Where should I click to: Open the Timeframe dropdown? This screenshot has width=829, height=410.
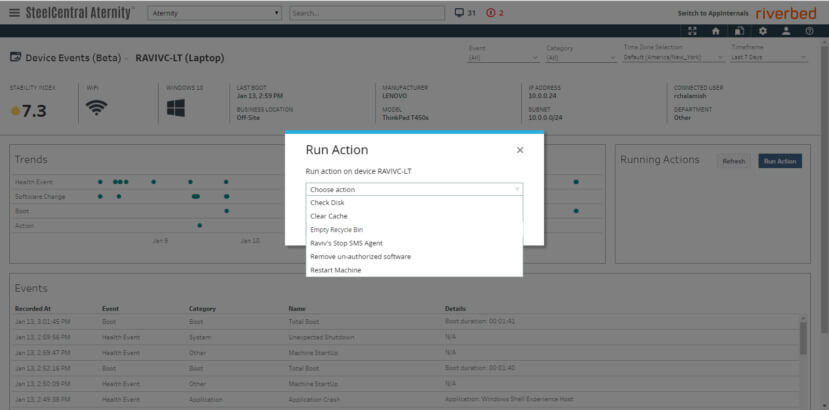pyautogui.click(x=770, y=57)
